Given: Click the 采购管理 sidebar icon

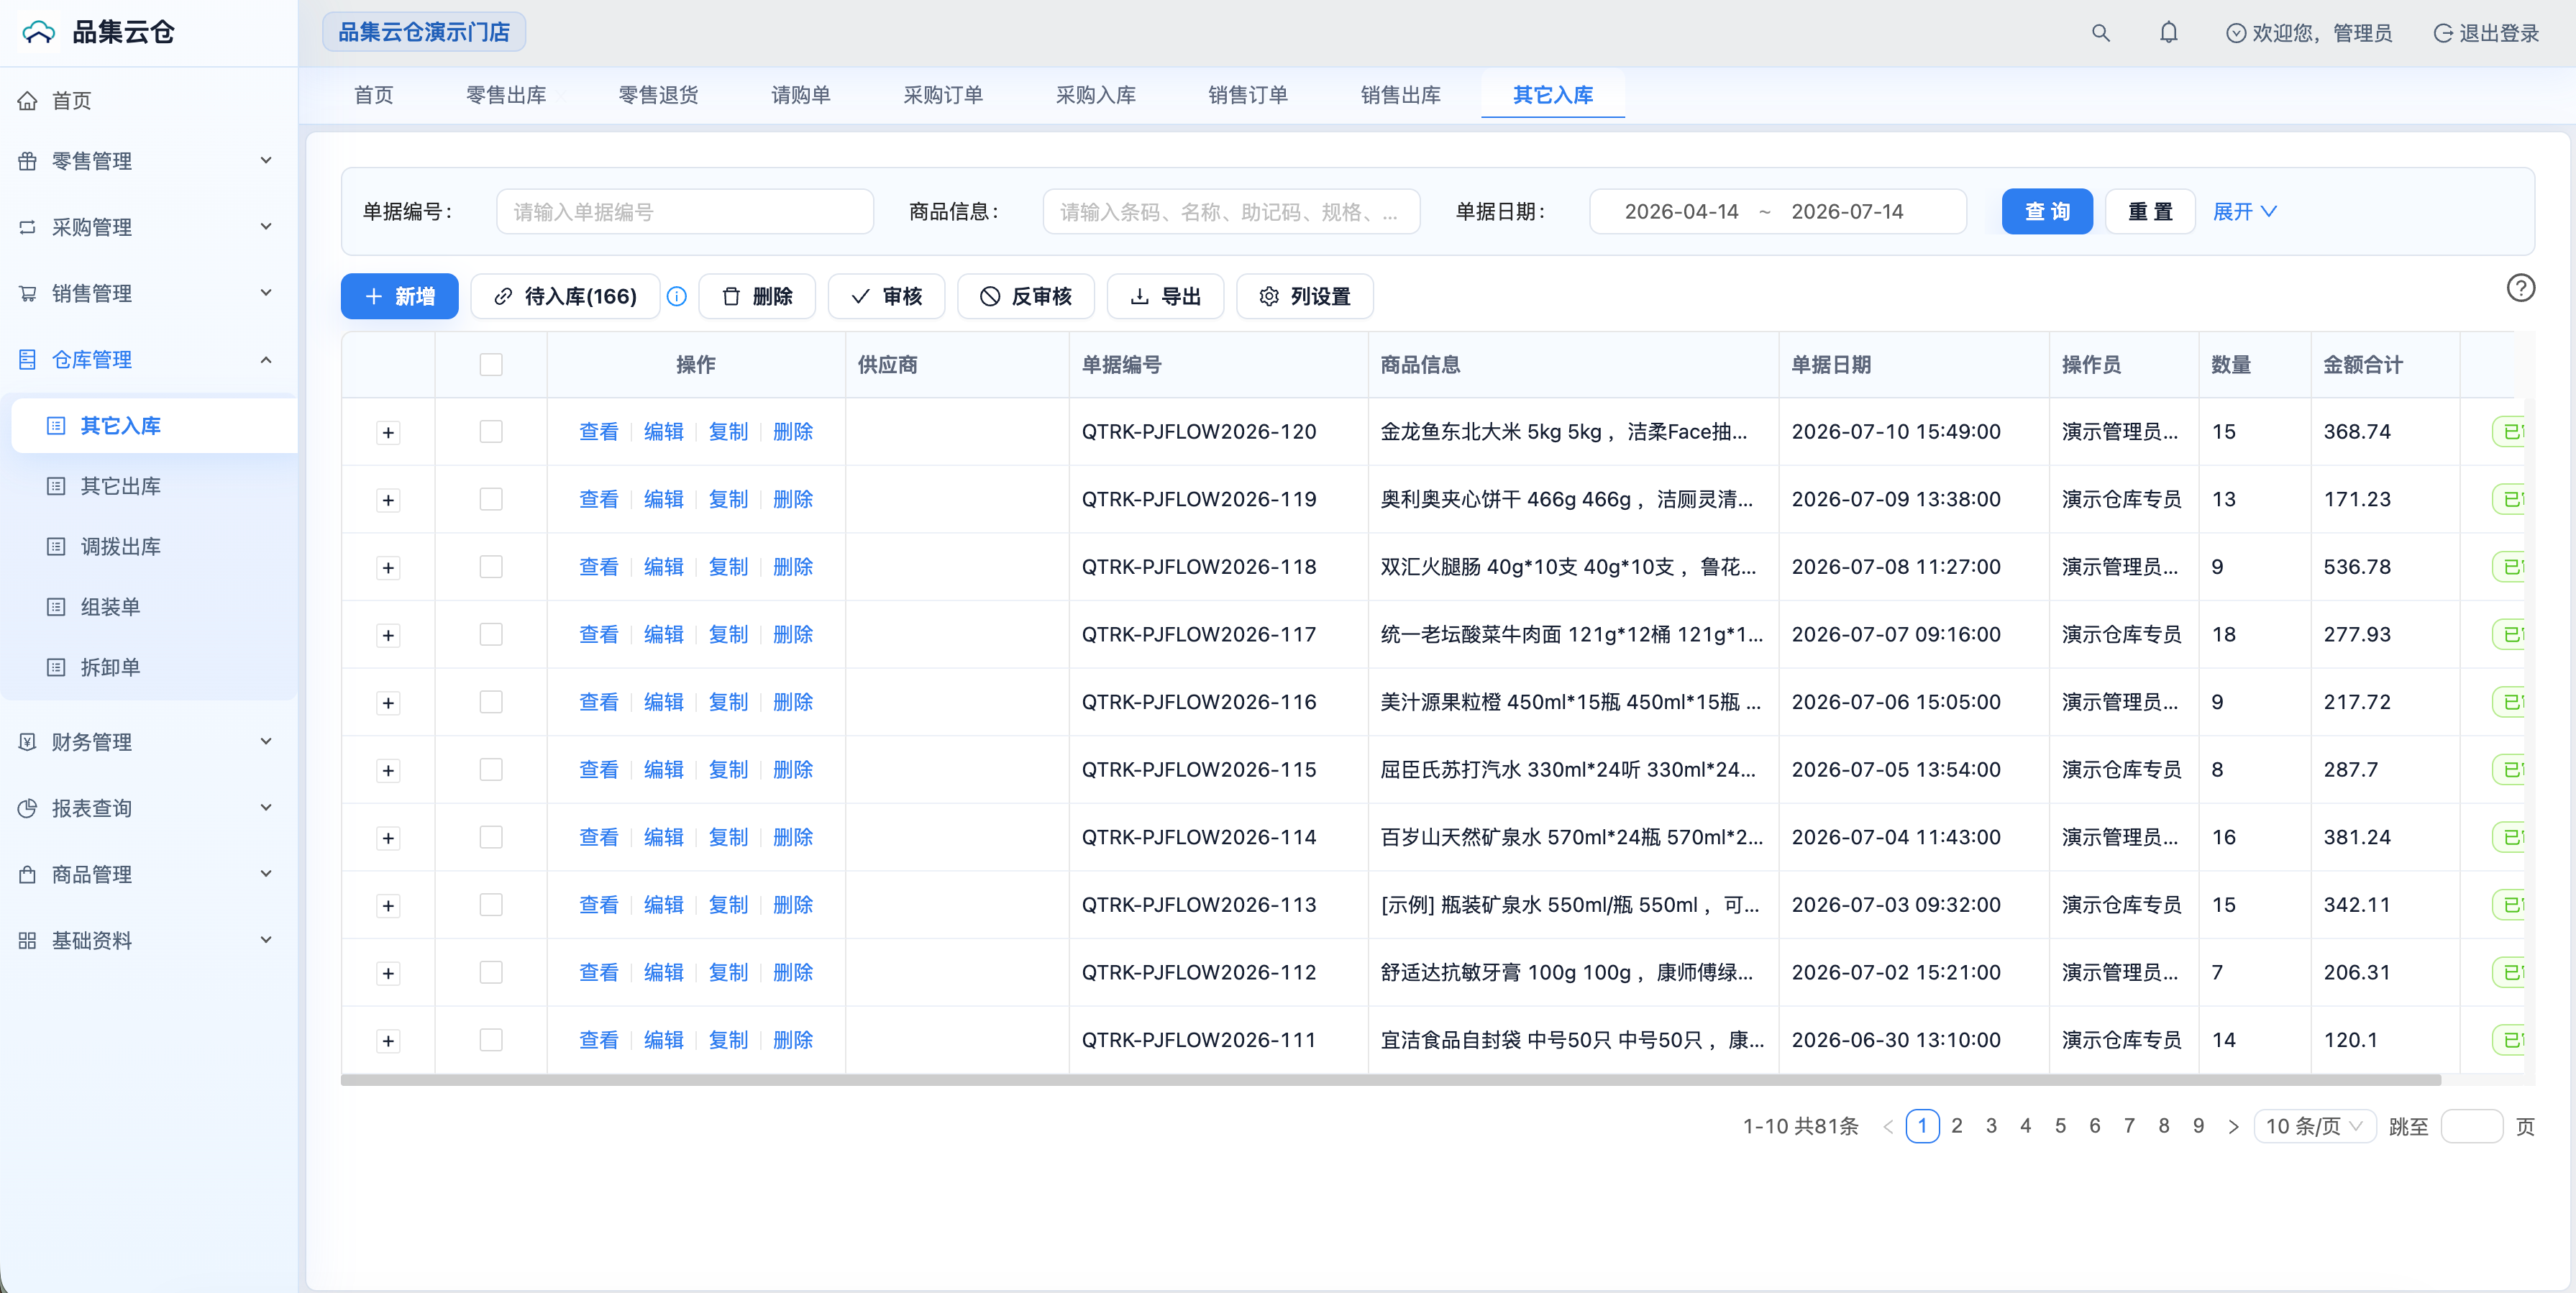Looking at the screenshot, I should (27, 227).
